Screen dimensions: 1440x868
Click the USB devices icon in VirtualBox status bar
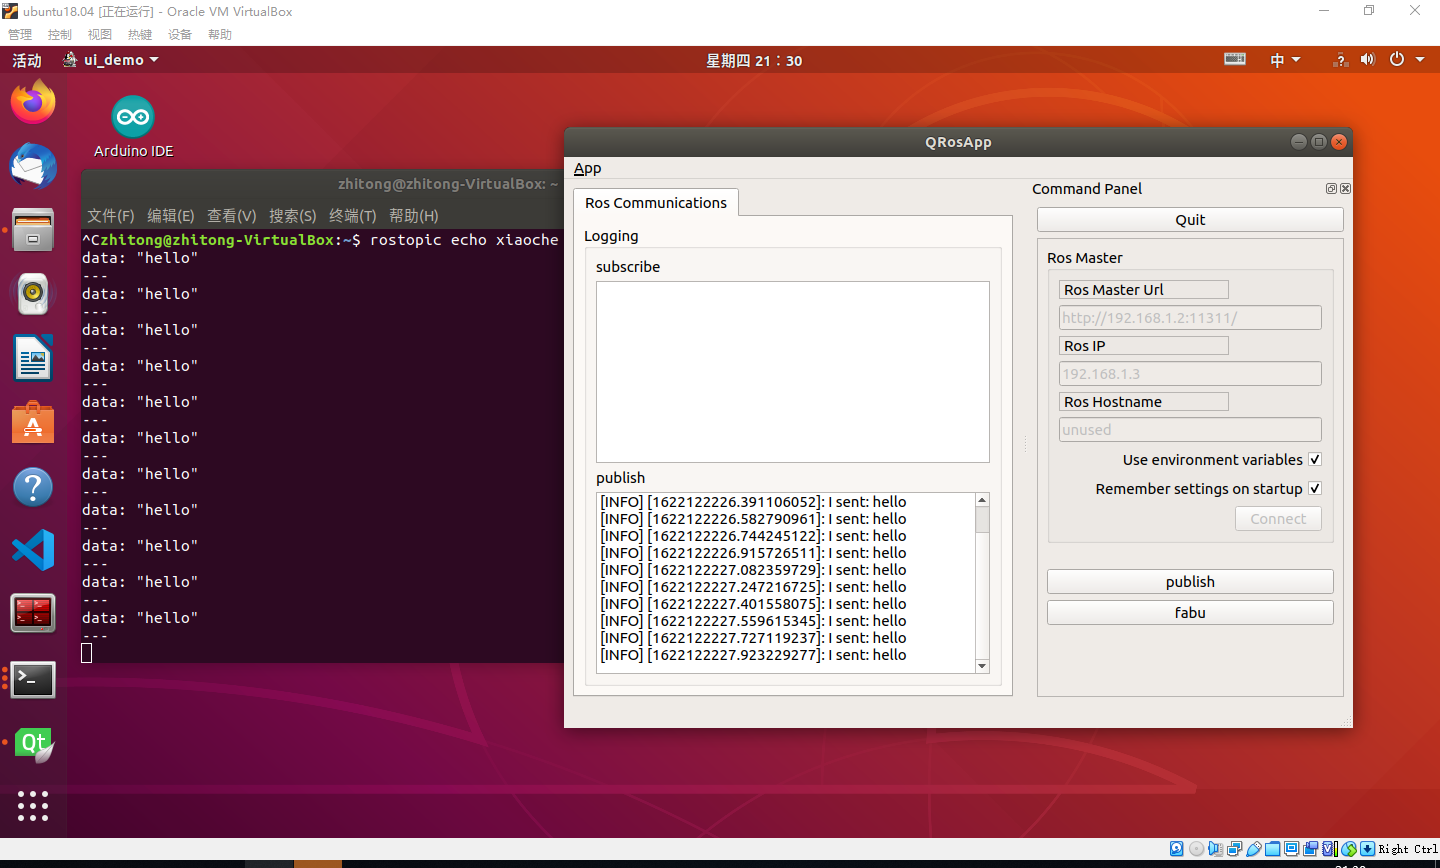1254,848
